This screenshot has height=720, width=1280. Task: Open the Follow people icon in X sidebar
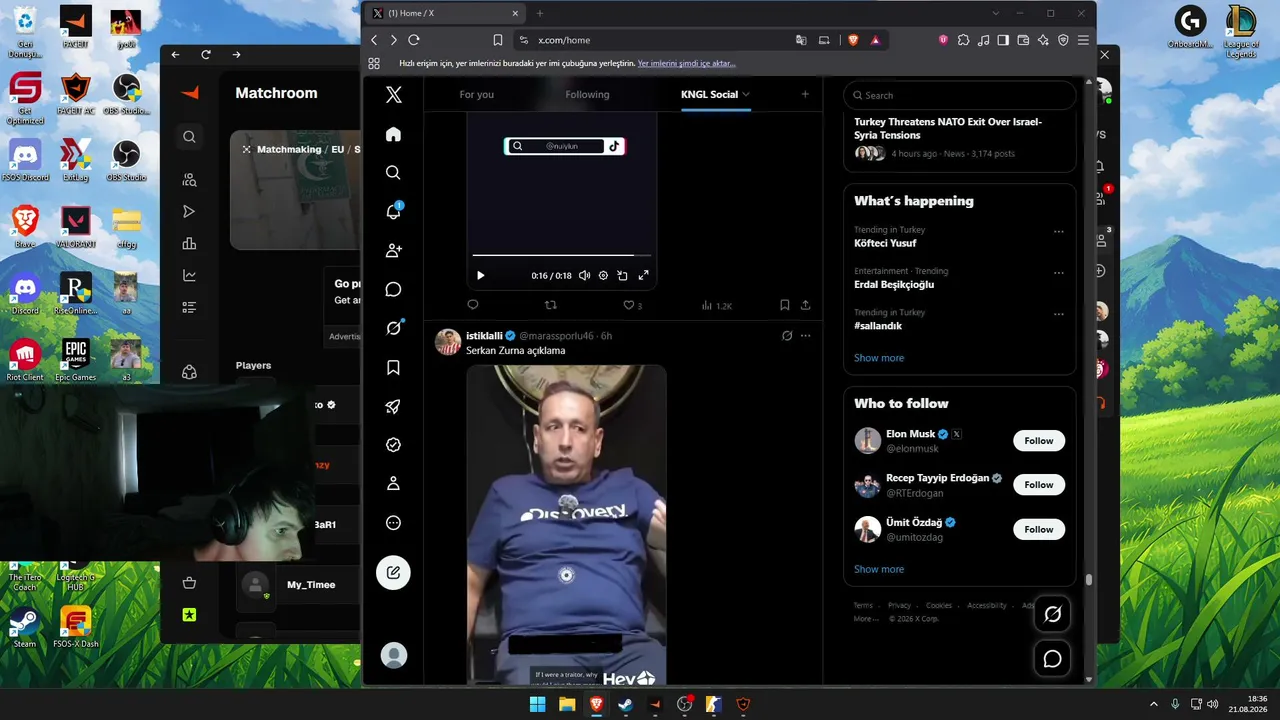tap(393, 250)
